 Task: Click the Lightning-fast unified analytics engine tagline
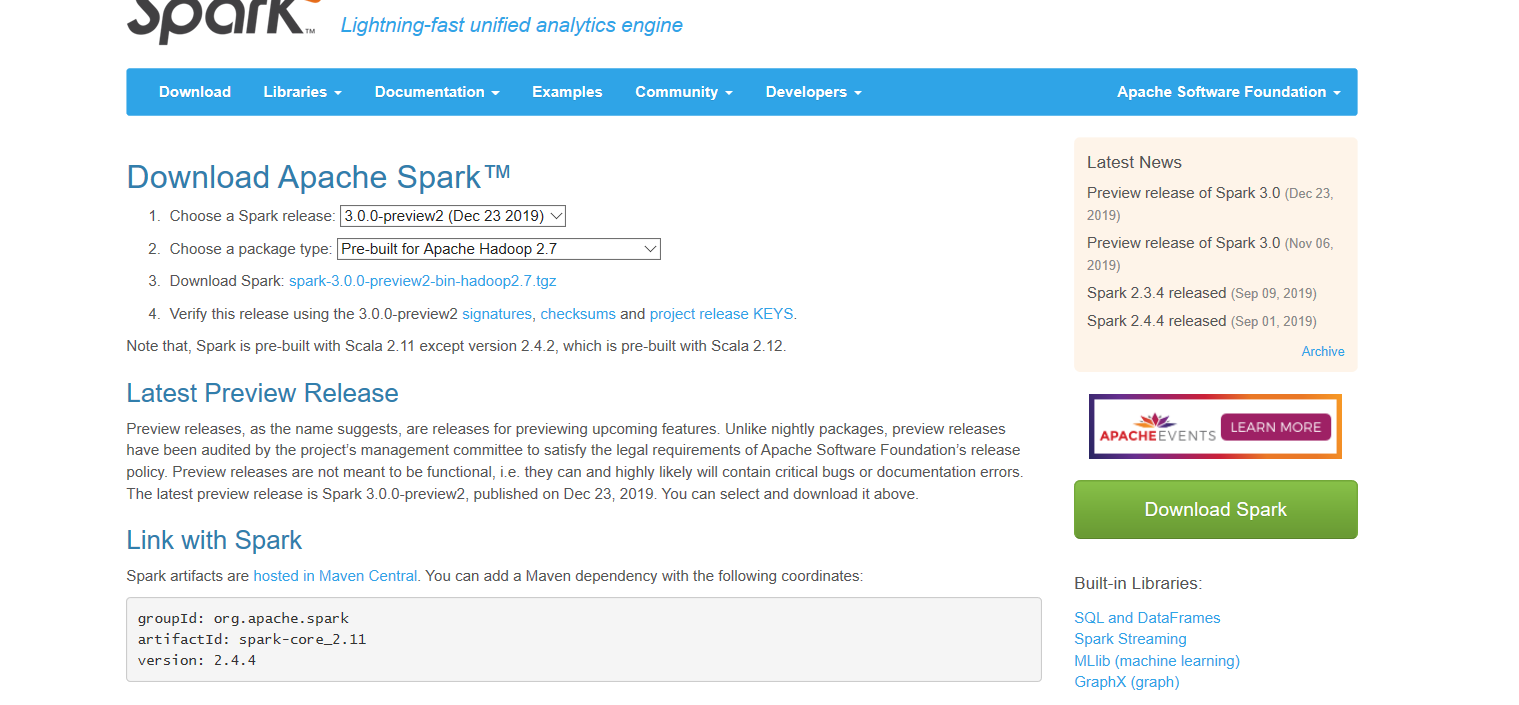[x=512, y=25]
